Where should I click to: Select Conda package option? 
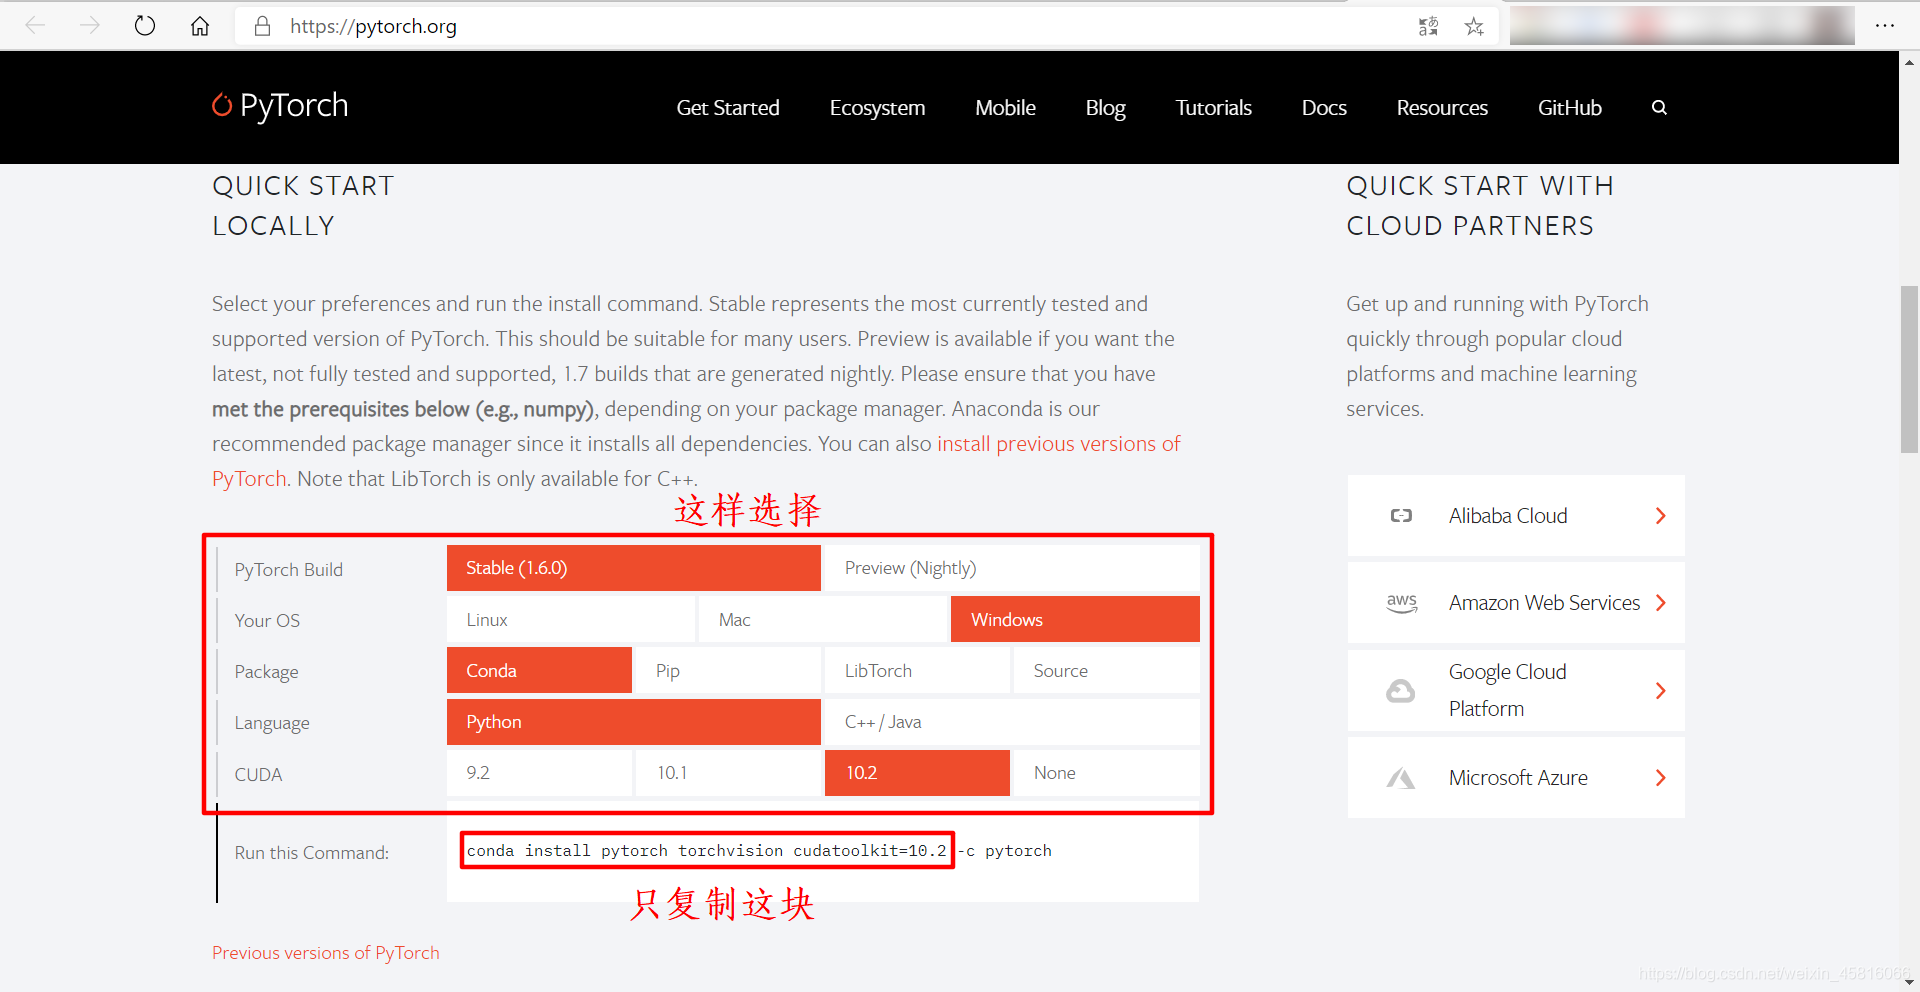point(539,671)
